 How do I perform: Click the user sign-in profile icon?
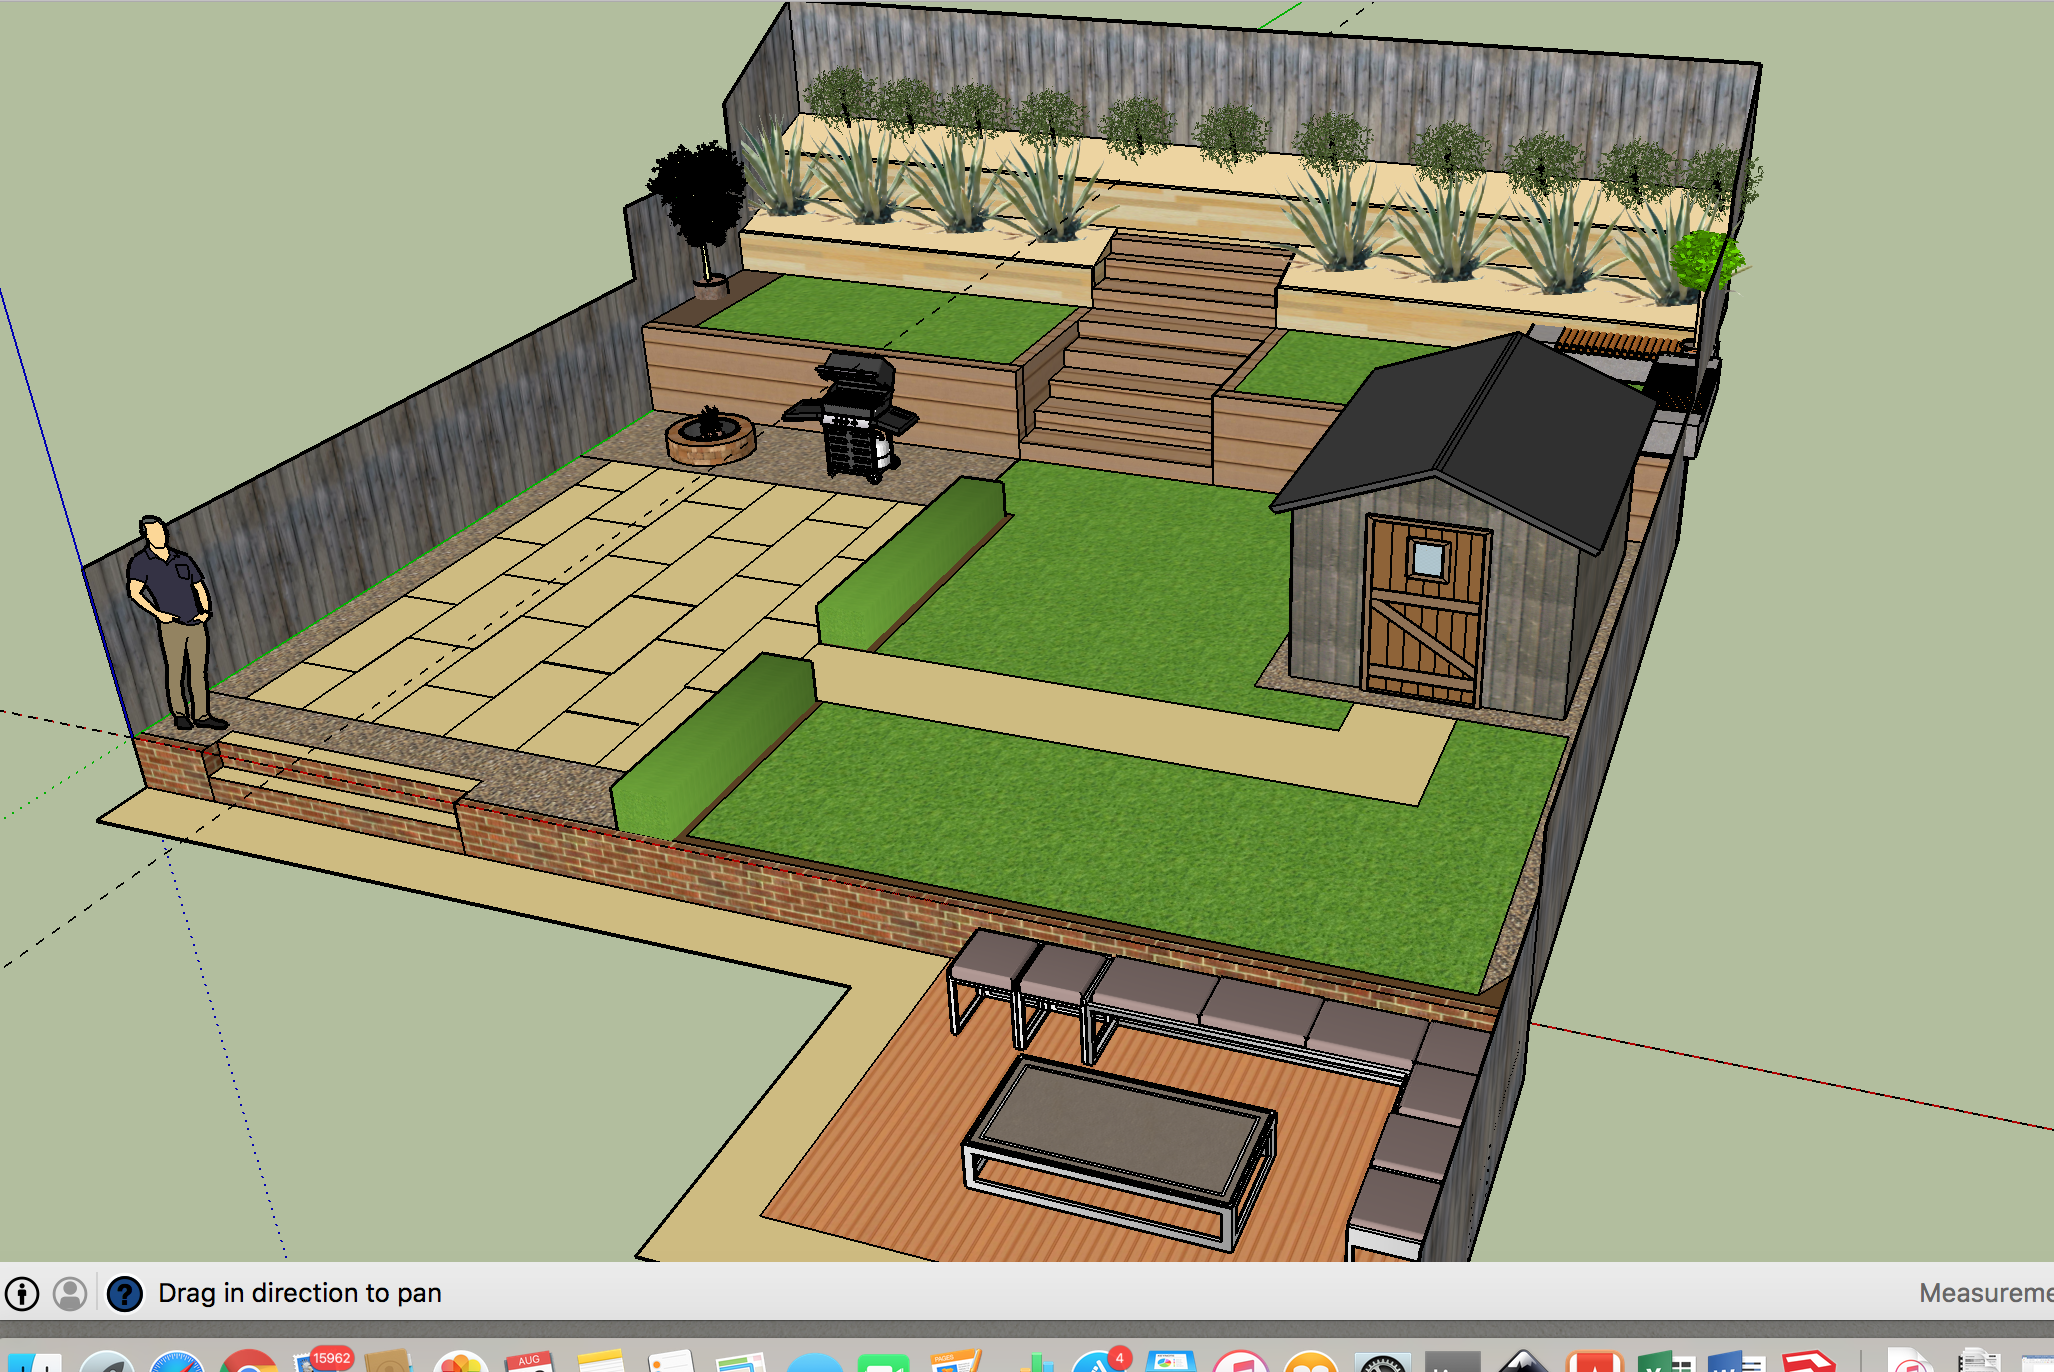pyautogui.click(x=70, y=1293)
